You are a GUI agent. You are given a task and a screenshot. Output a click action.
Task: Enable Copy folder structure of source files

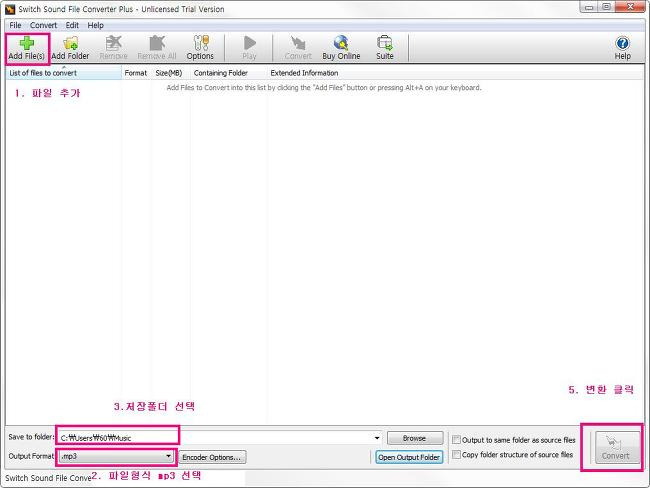pos(456,454)
